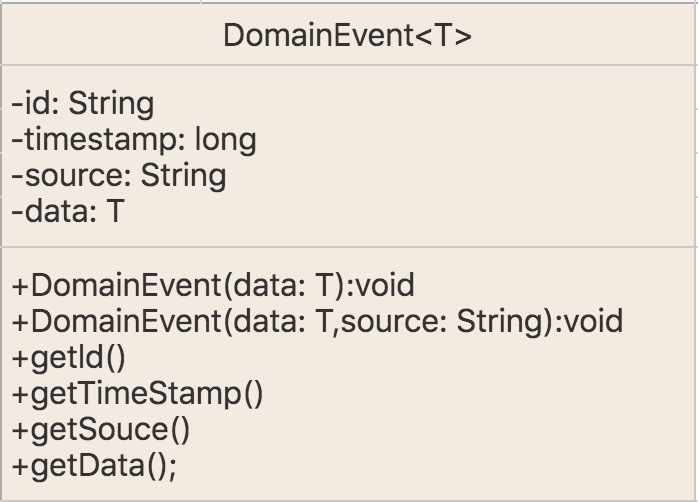Click the divider between attributes and methods

pos(349,247)
